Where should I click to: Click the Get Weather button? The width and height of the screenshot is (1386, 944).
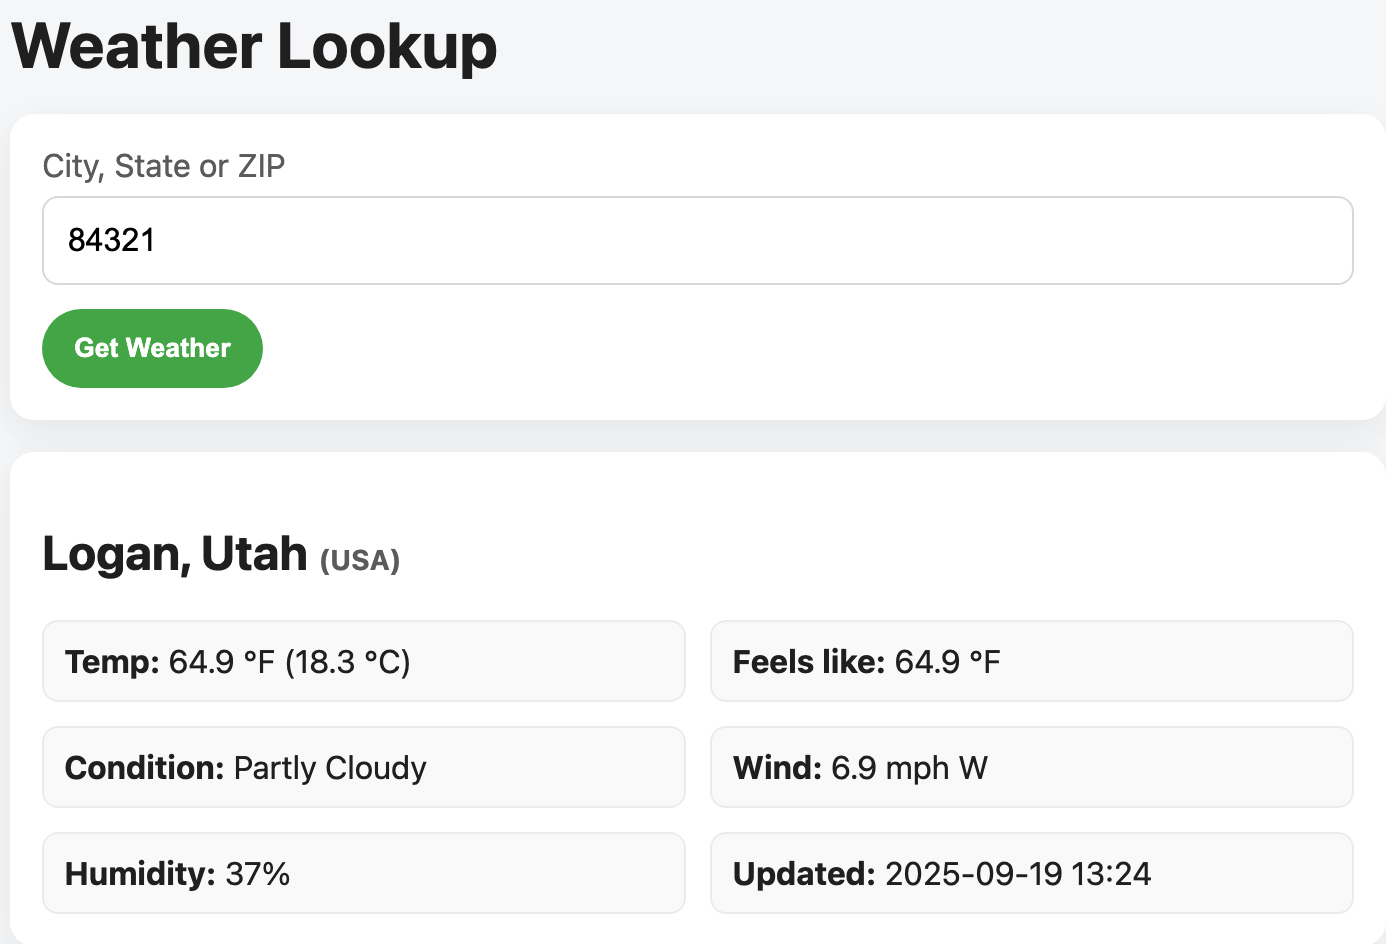pyautogui.click(x=151, y=347)
